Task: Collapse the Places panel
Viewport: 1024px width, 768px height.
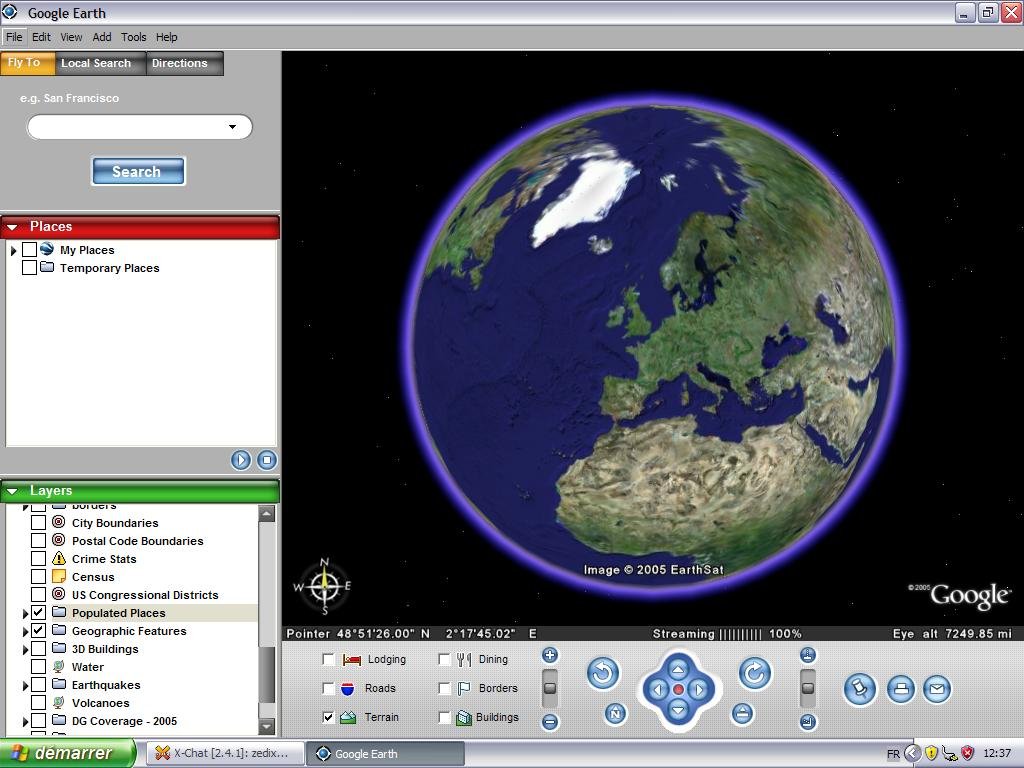Action: click(x=12, y=227)
